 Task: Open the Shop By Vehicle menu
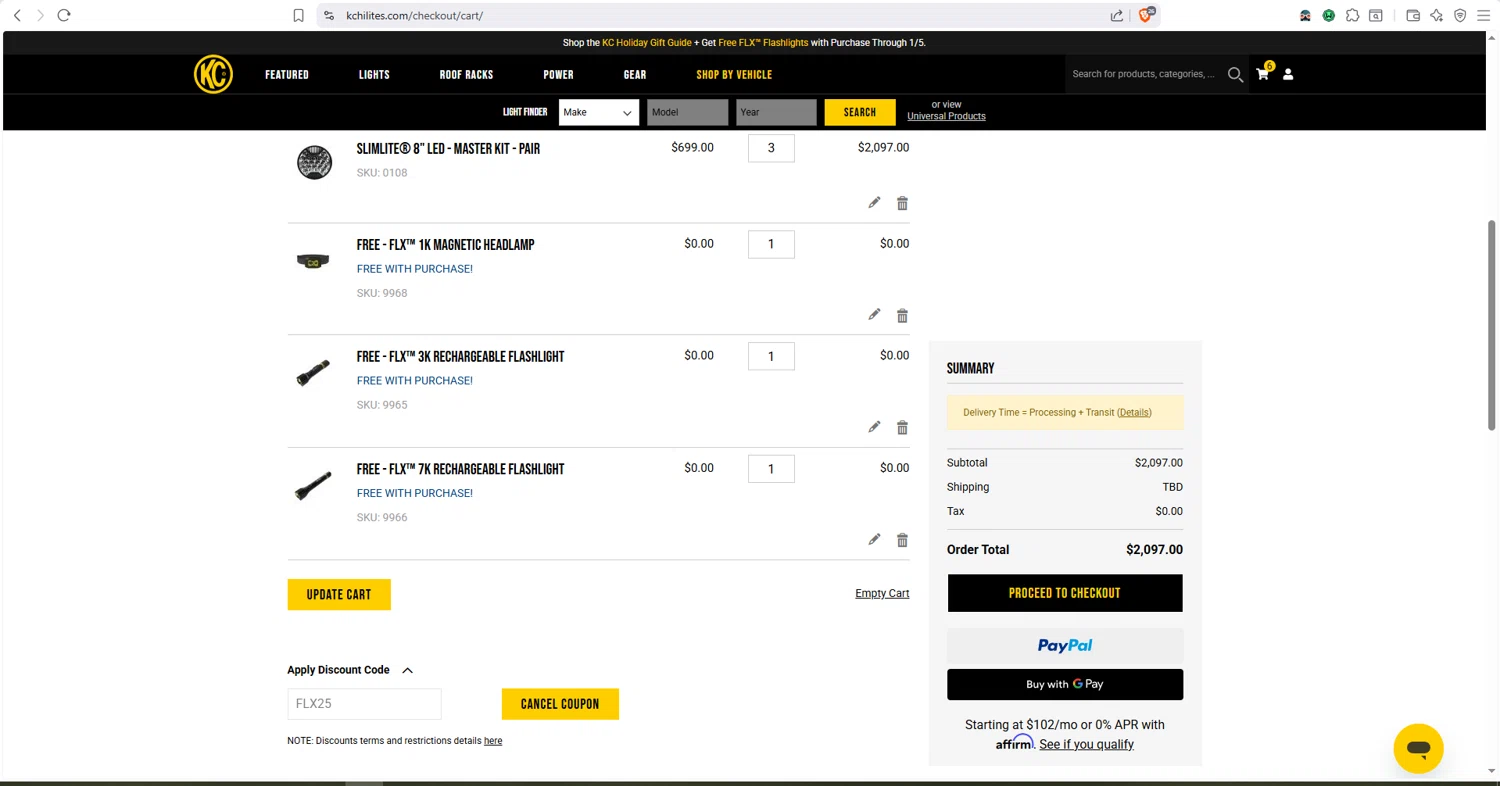pyautogui.click(x=734, y=75)
